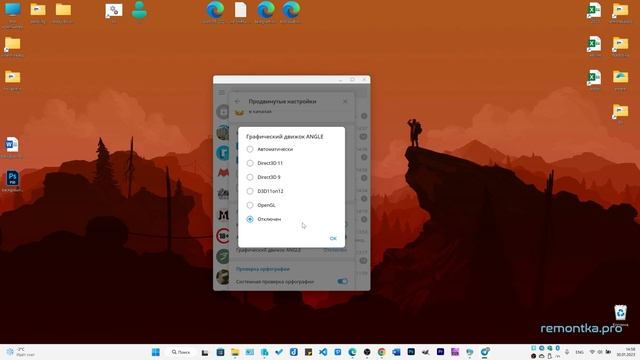Select the Отключен radio option
The height and width of the screenshot is (360, 640).
pos(264,219)
